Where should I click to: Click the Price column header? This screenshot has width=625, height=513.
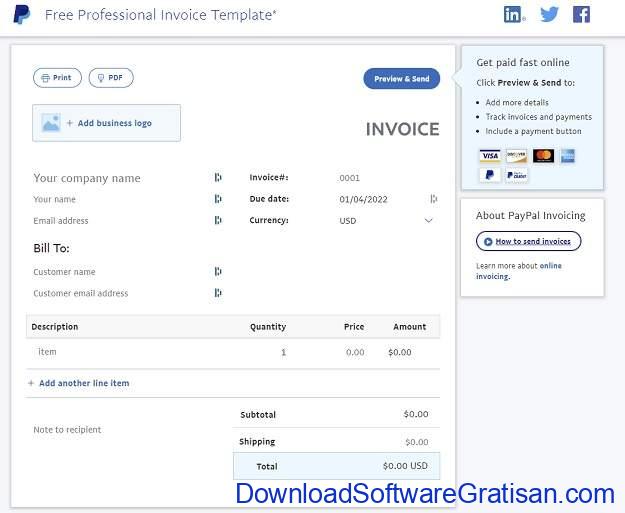click(354, 326)
